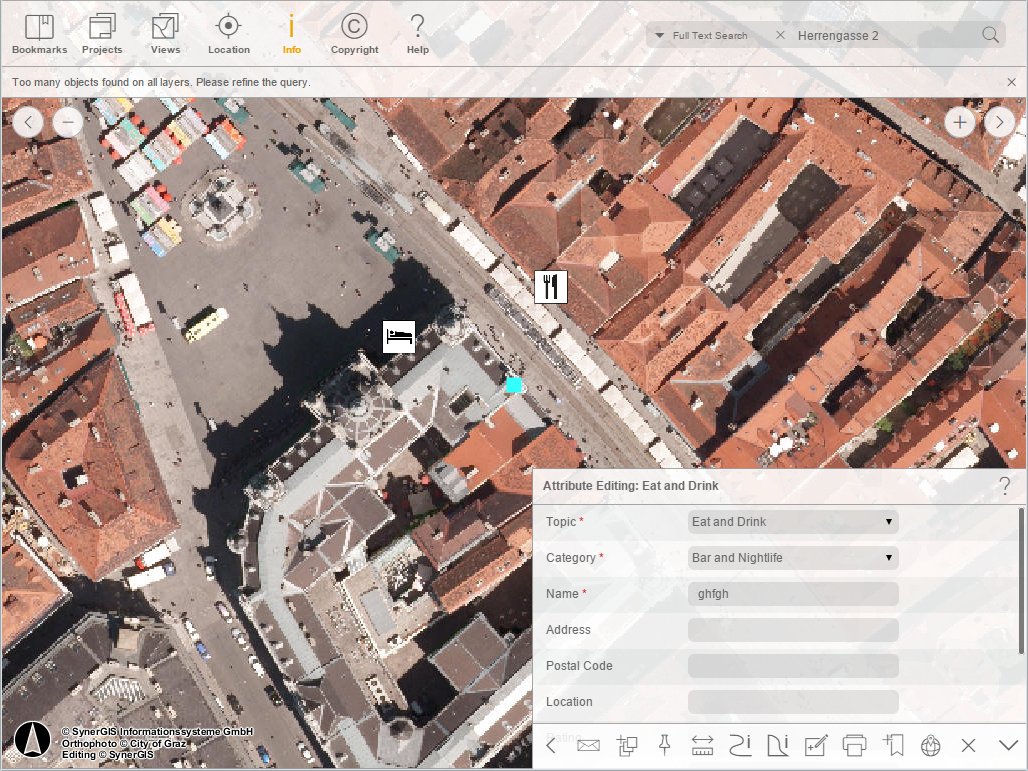
Task: Click the cyan highlighted map marker
Action: [513, 384]
